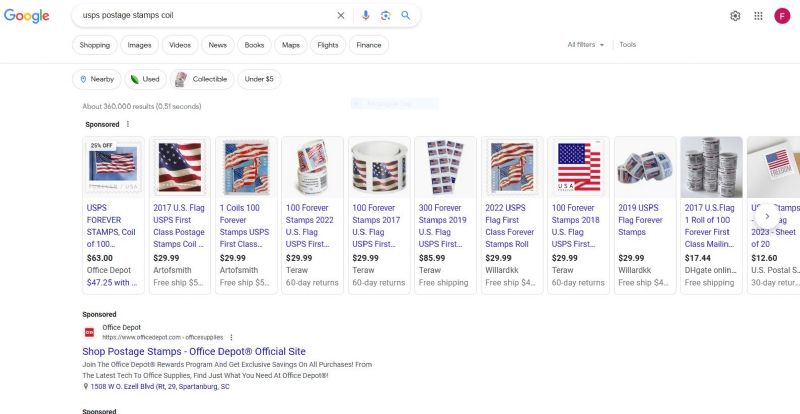The width and height of the screenshot is (800, 414).
Task: Click inside the search input field
Action: click(x=200, y=16)
